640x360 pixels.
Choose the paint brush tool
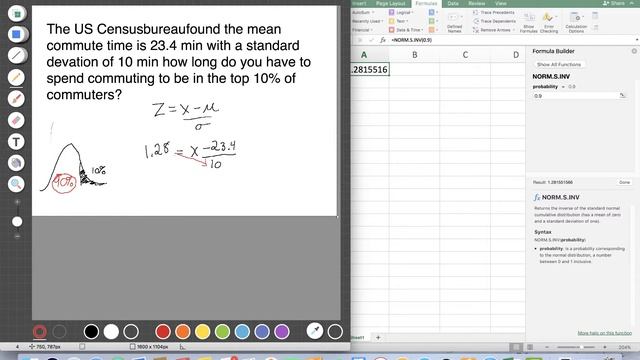(x=16, y=99)
